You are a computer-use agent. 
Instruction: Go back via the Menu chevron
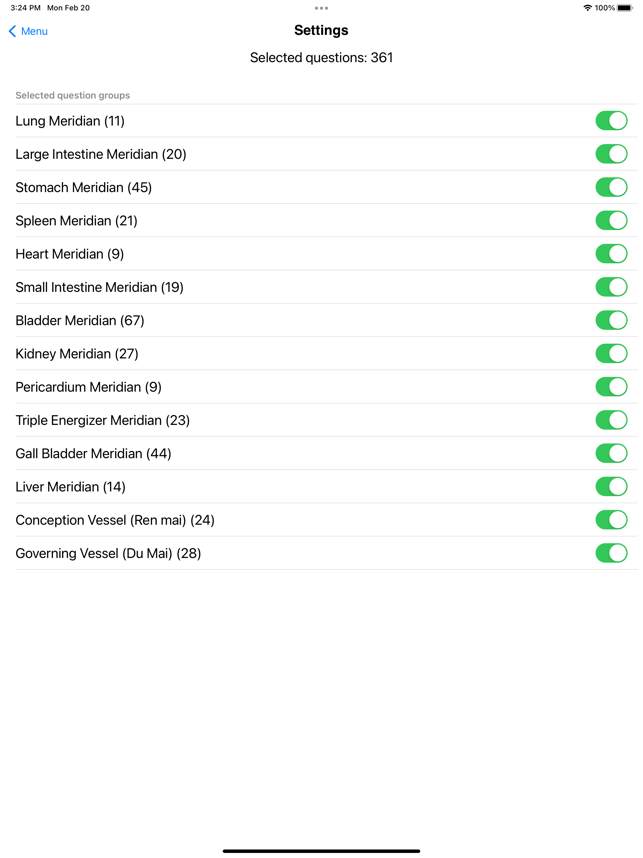point(13,31)
